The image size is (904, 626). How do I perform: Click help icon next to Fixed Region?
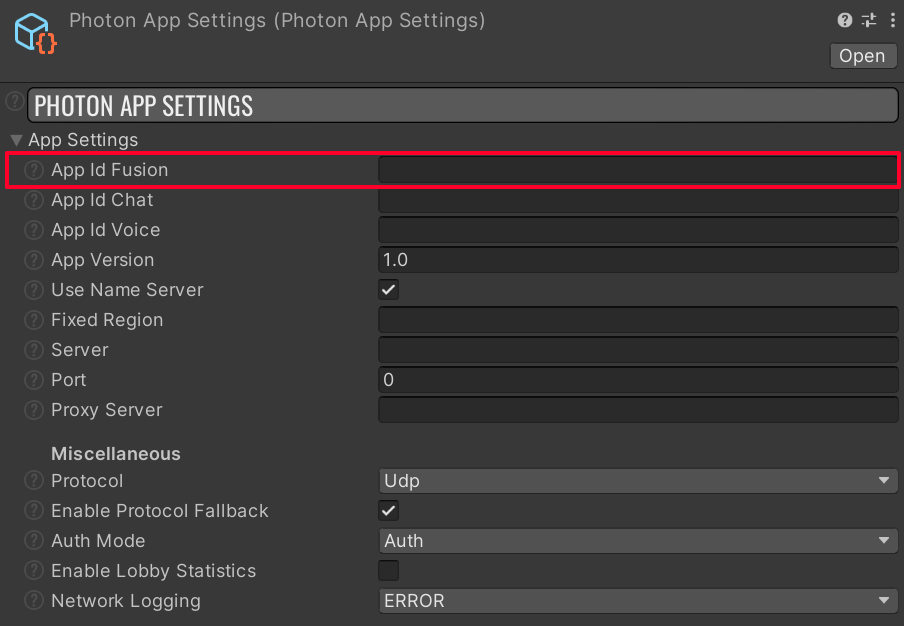(x=34, y=320)
